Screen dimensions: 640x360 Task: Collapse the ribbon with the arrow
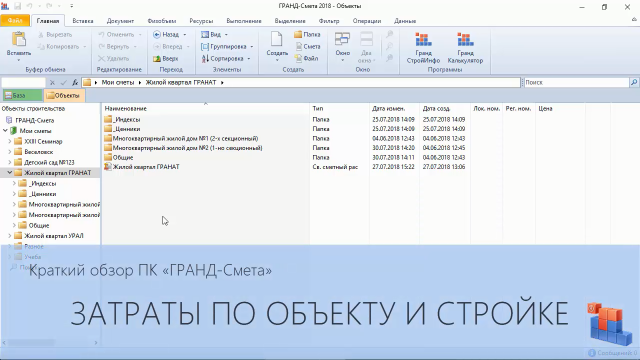[634, 19]
